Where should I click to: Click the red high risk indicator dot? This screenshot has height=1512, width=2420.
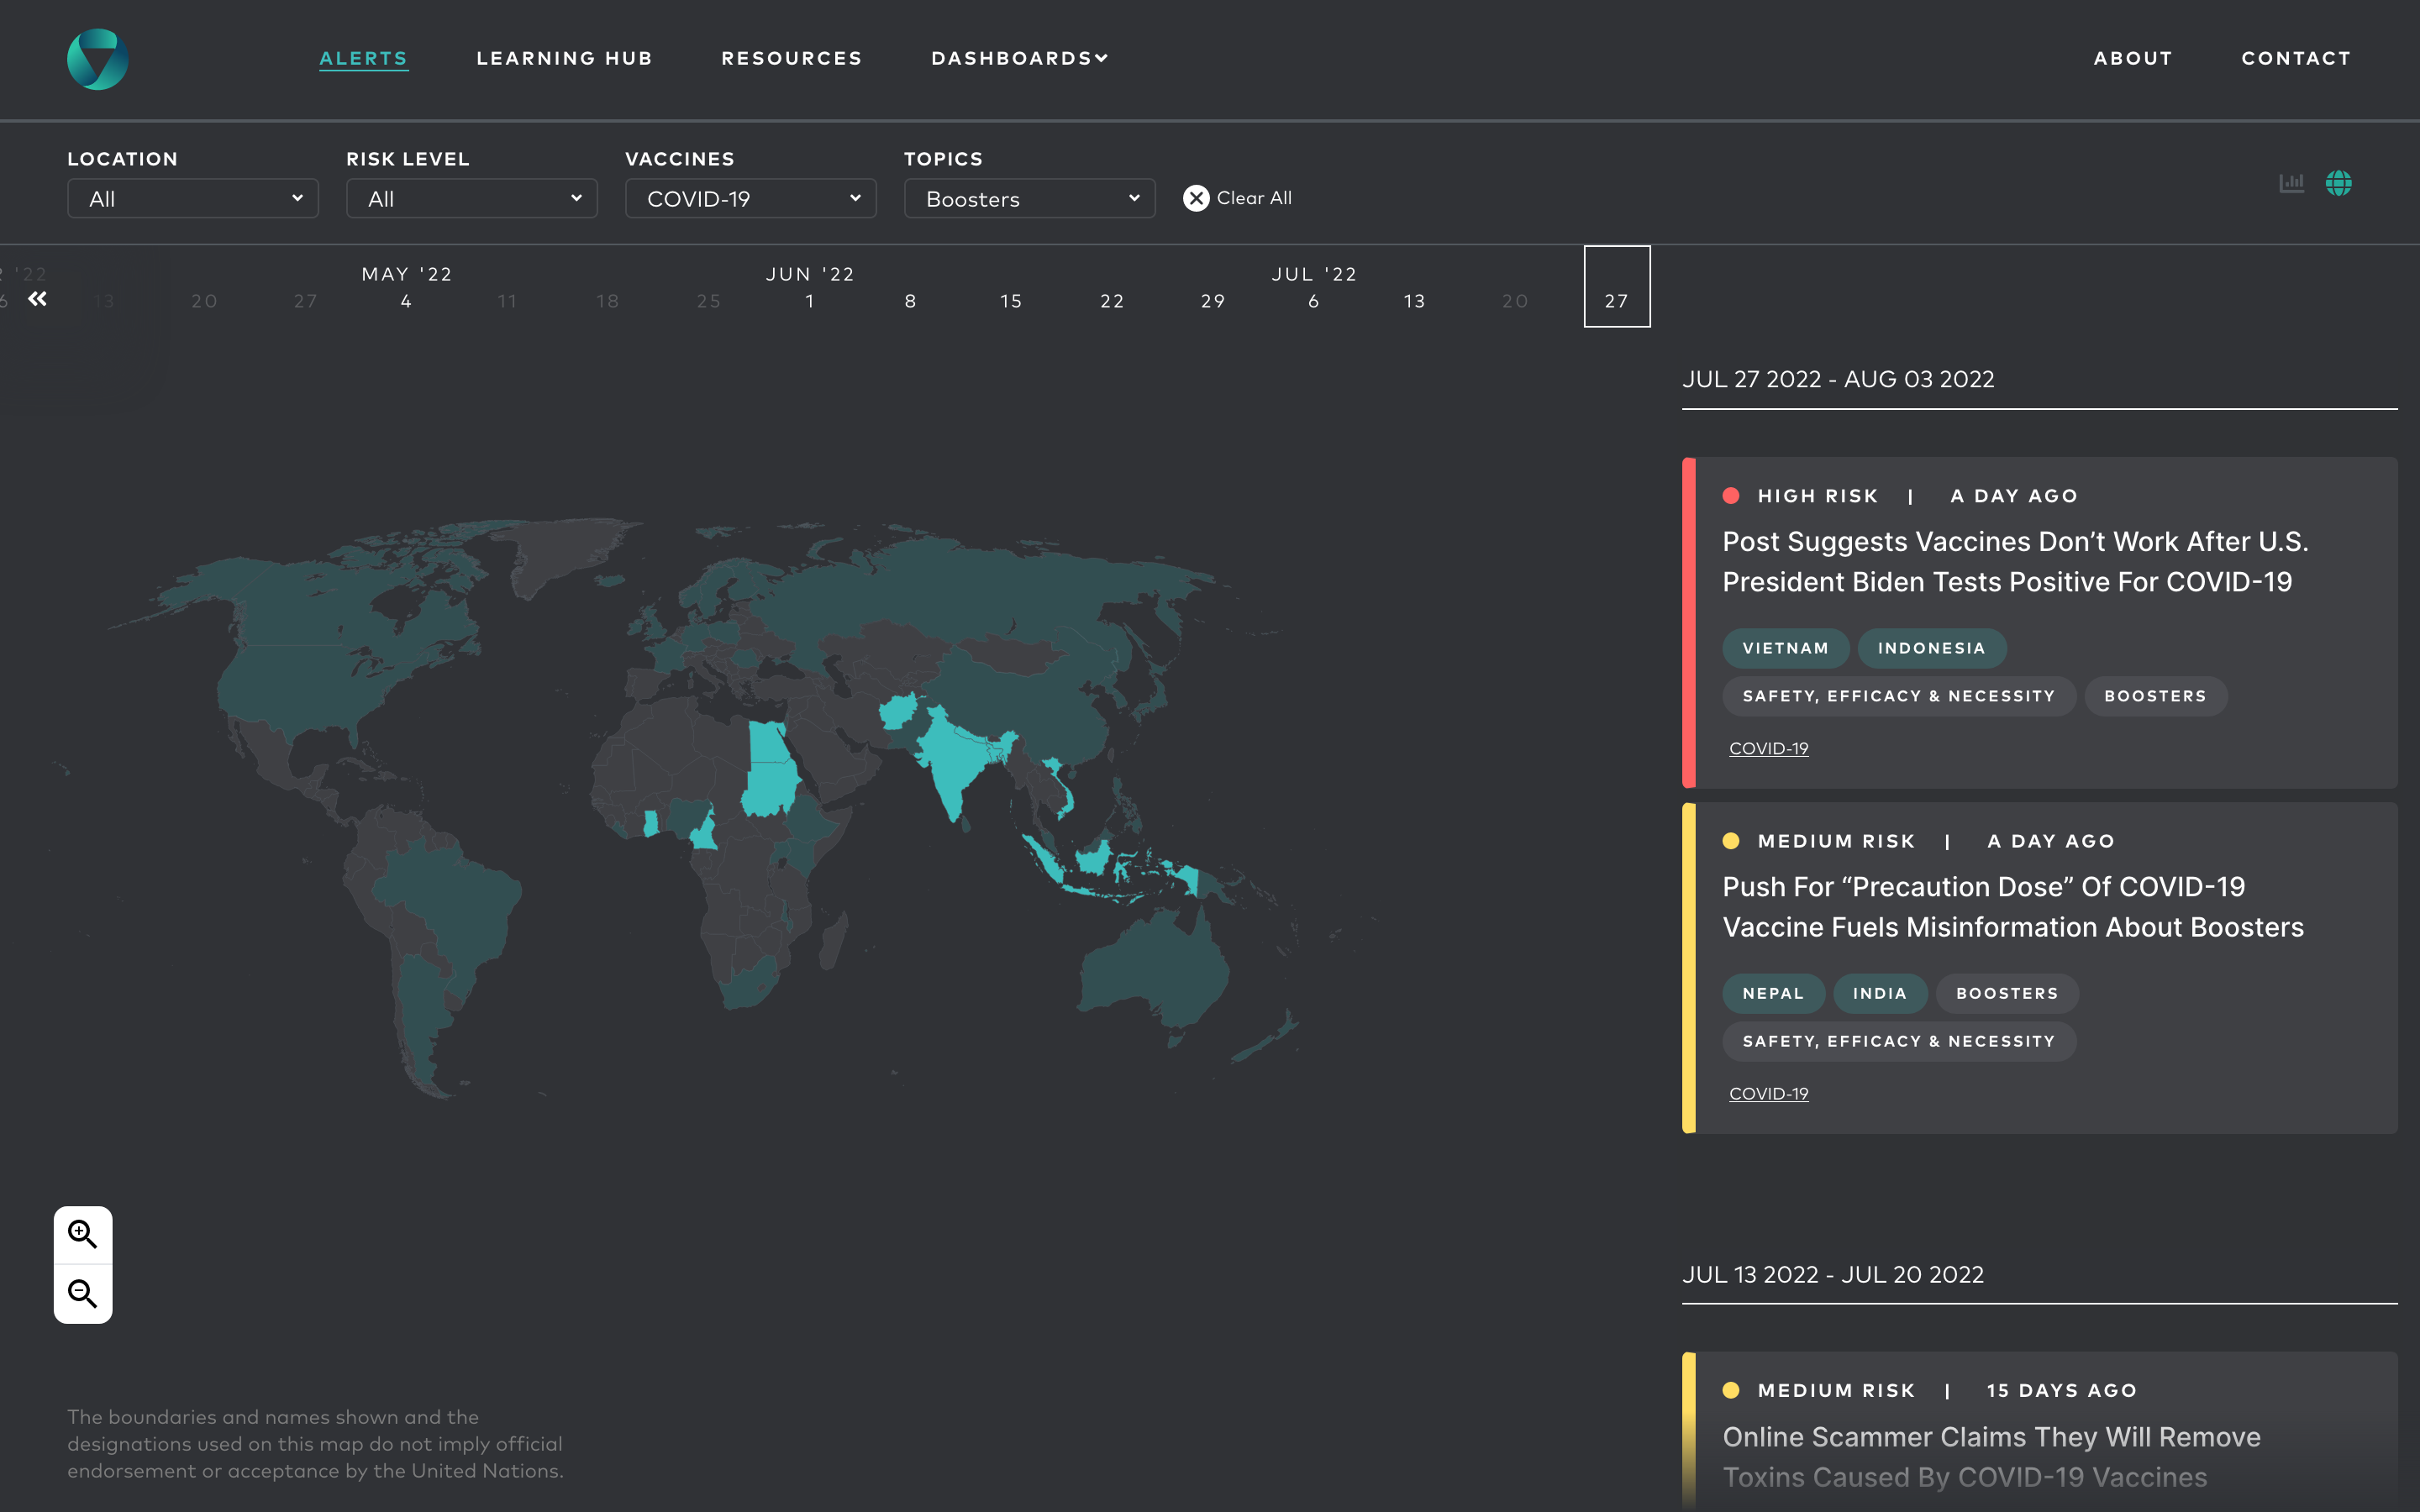click(1732, 495)
